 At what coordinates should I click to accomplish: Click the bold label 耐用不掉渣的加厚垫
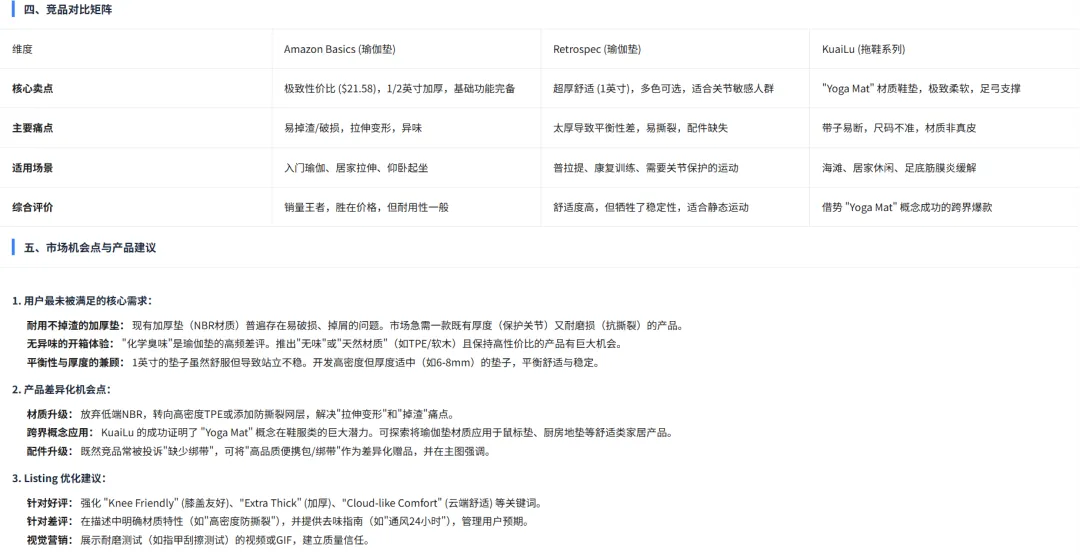(76, 325)
